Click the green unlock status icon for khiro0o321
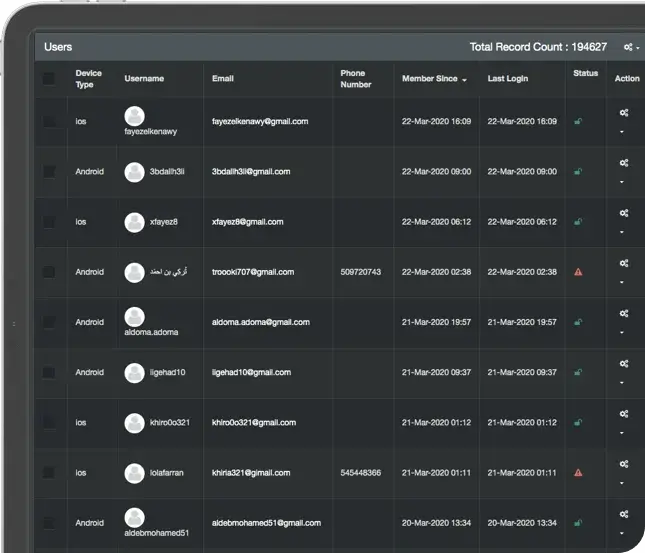 tap(578, 422)
